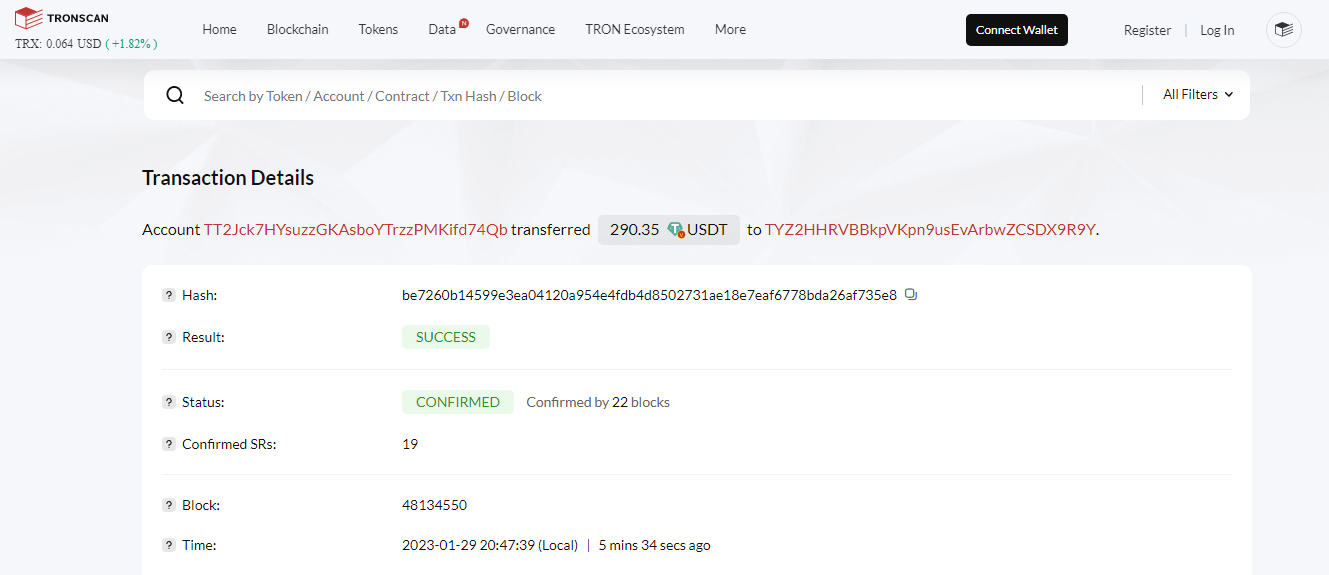Open the All Filters dropdown
This screenshot has width=1329, height=575.
(1198, 95)
